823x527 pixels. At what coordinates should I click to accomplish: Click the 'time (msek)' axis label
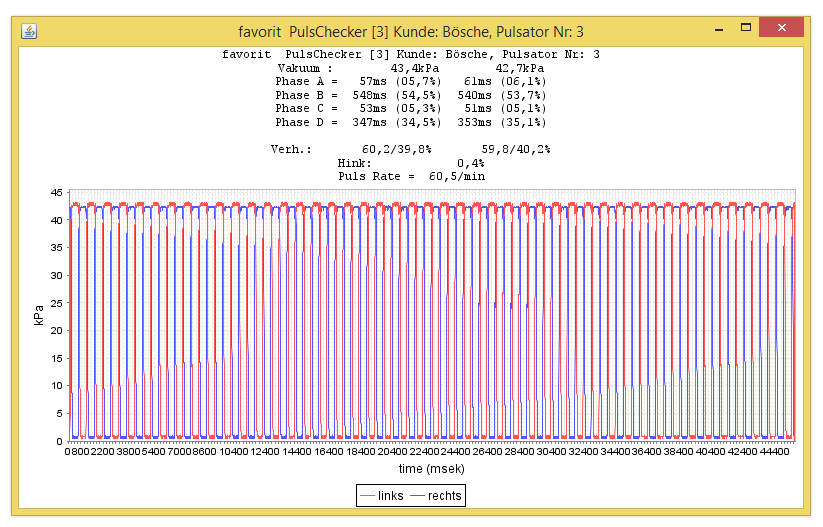click(x=431, y=469)
